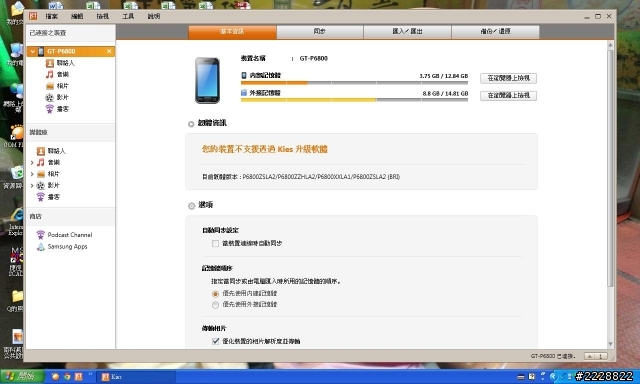Open the 編輯 (Edit) menu

click(77, 16)
